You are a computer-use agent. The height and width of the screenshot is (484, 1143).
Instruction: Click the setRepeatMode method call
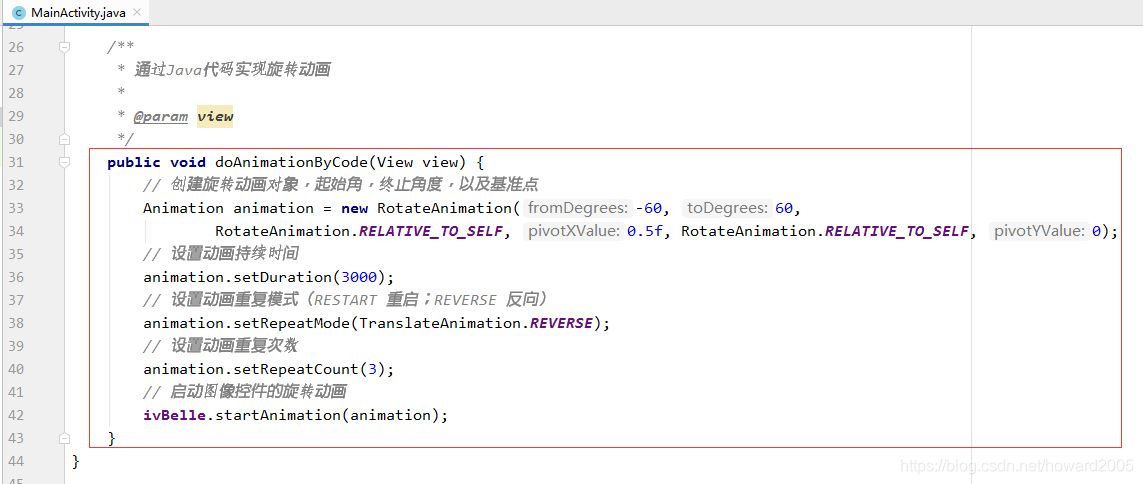point(292,323)
